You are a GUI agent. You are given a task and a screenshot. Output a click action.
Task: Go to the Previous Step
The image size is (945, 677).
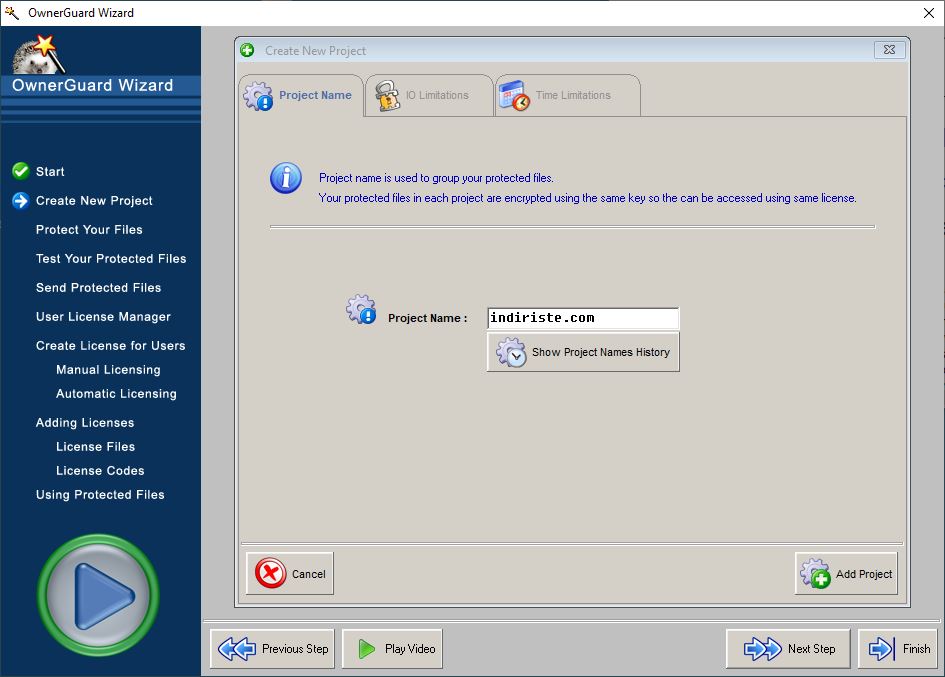point(272,649)
